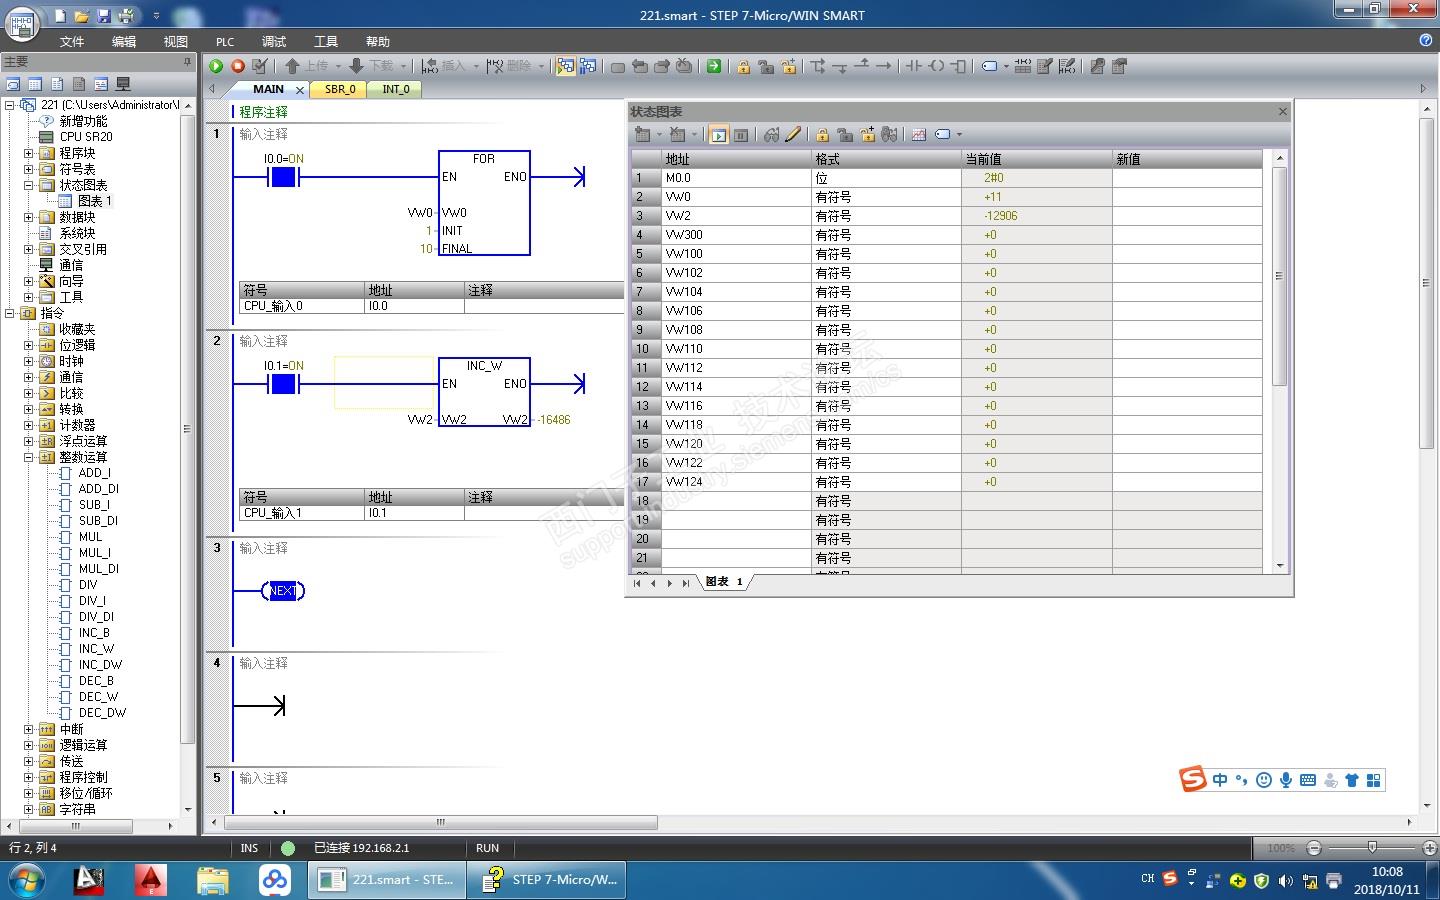Click the red STOP button in the toolbar
1440x900 pixels.
(238, 66)
